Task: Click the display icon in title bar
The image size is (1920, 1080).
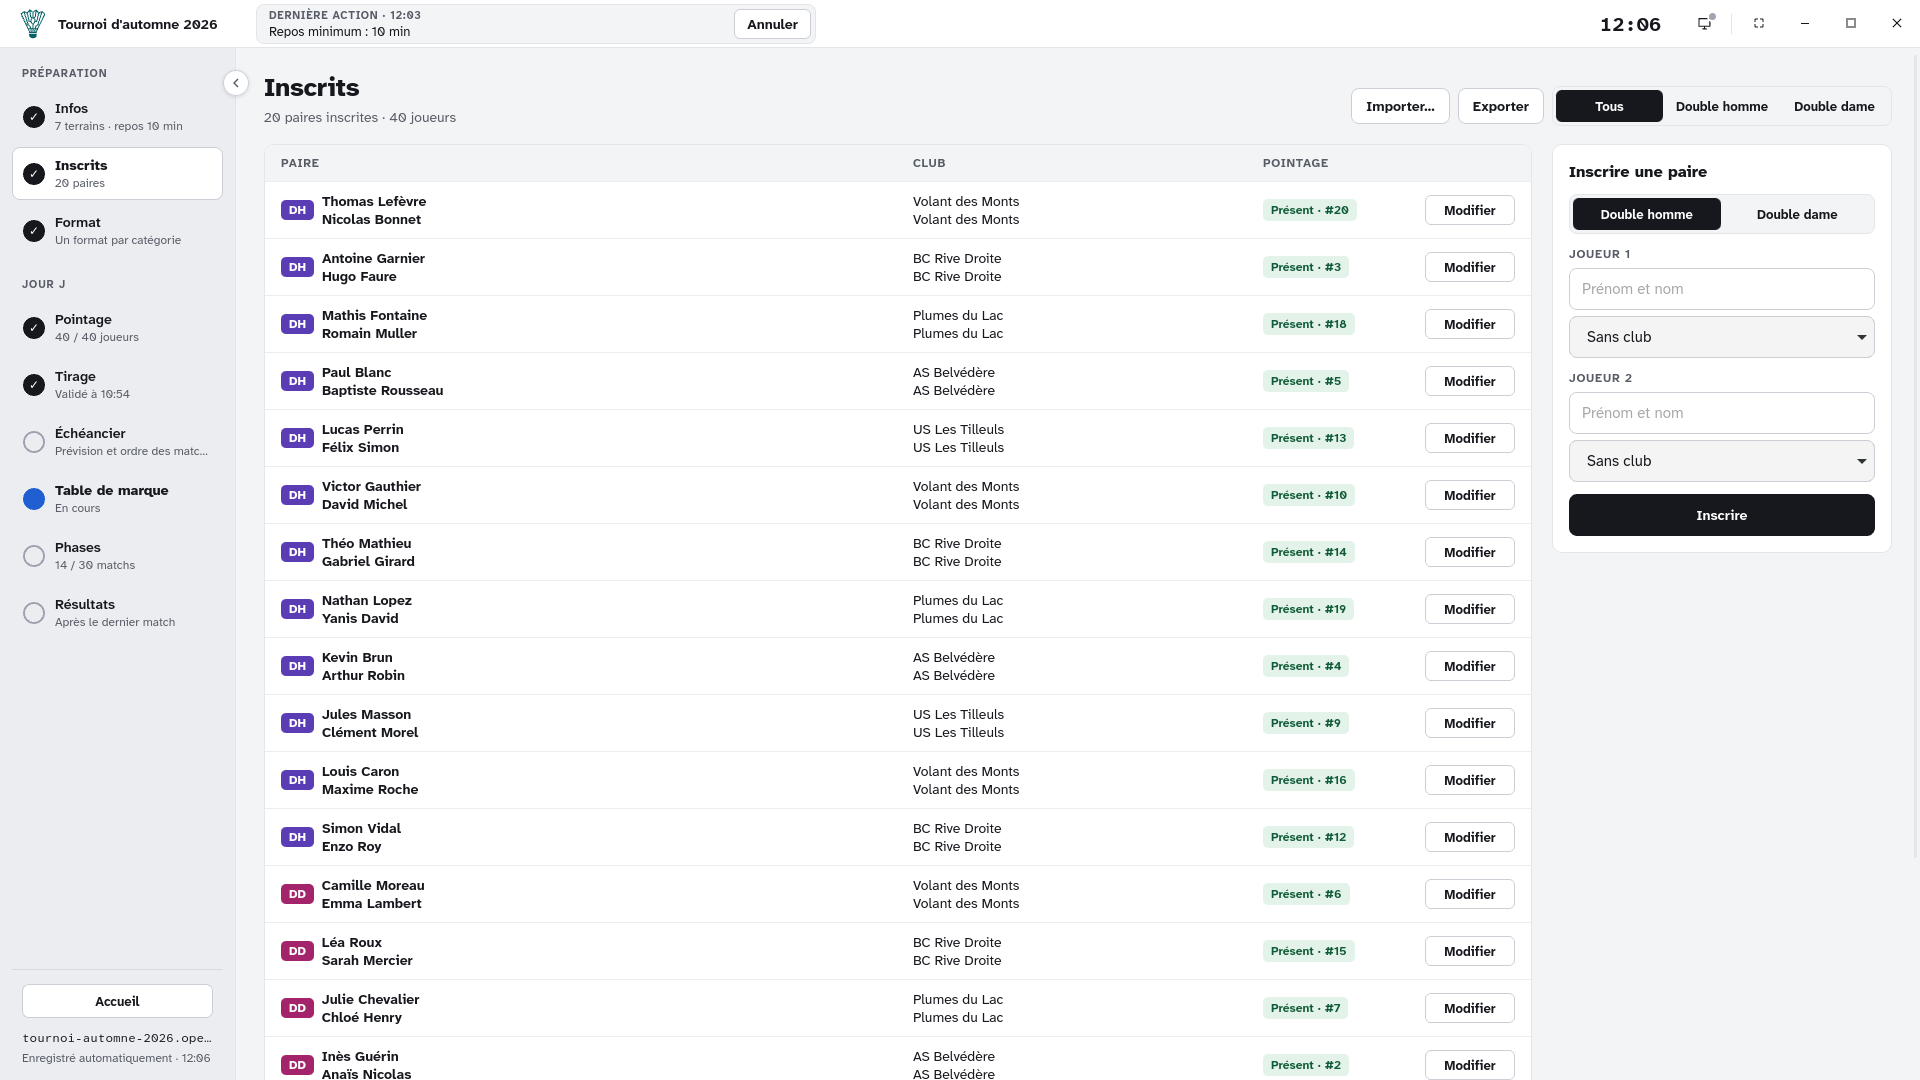Action: 1705,23
